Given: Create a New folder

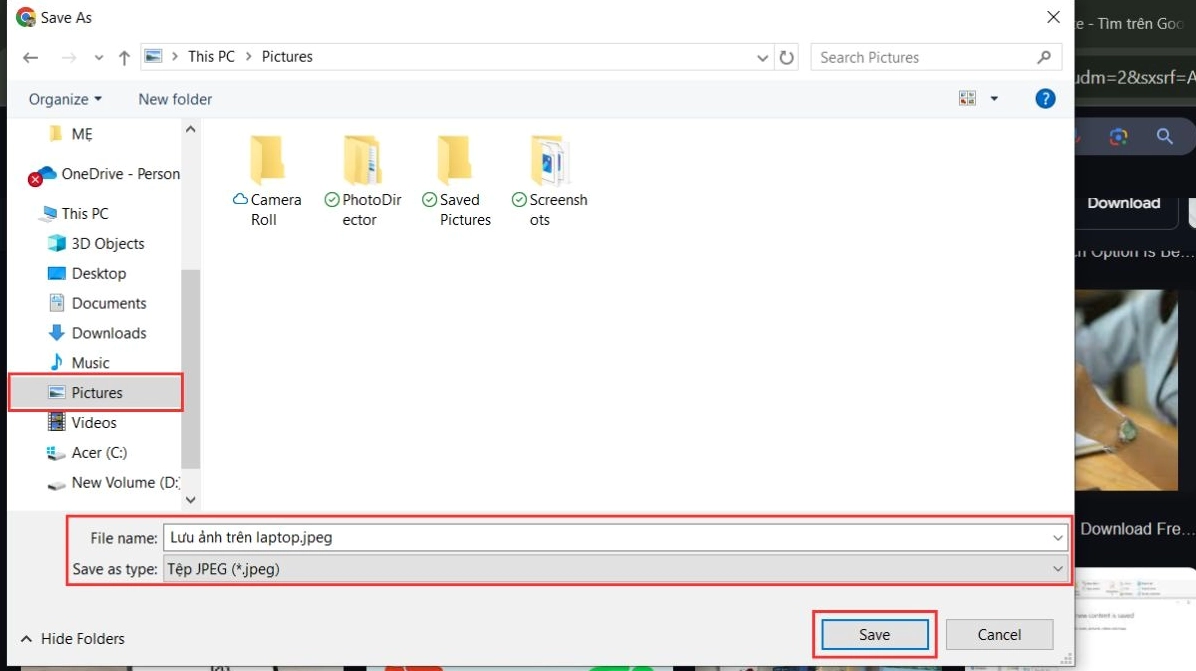Looking at the screenshot, I should (x=174, y=98).
